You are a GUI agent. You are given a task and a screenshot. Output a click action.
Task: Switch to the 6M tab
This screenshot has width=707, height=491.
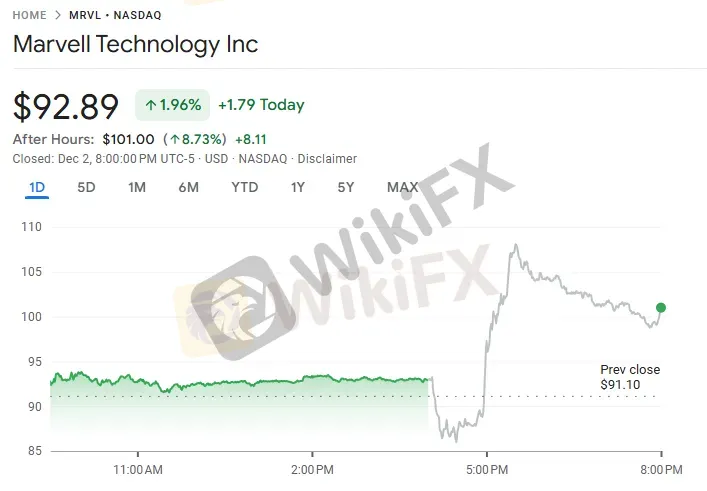click(188, 187)
